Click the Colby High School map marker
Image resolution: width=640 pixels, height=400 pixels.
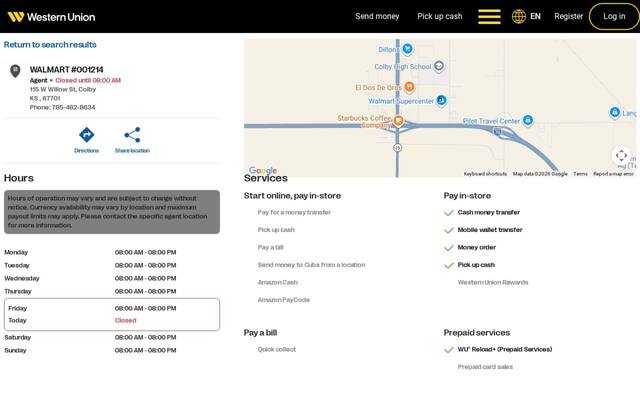(439, 66)
